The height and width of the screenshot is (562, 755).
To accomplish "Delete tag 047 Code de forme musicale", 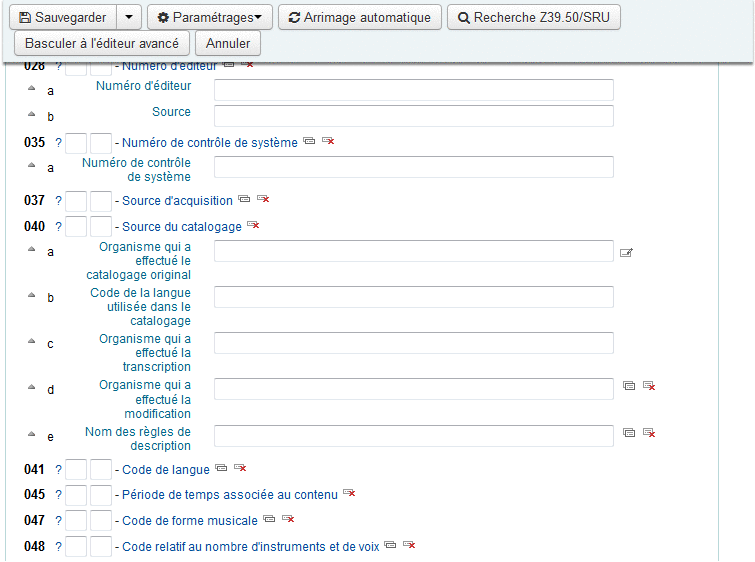I will [x=288, y=519].
